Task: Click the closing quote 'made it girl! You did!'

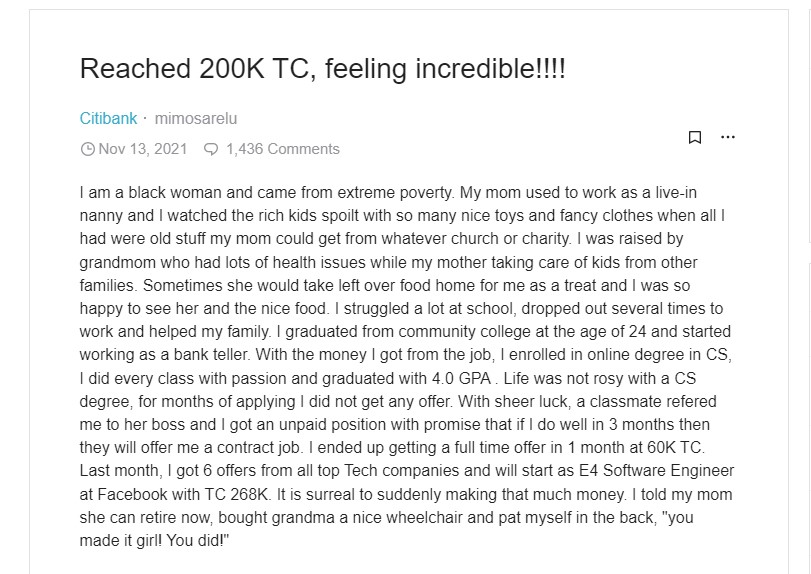Action: [158, 538]
